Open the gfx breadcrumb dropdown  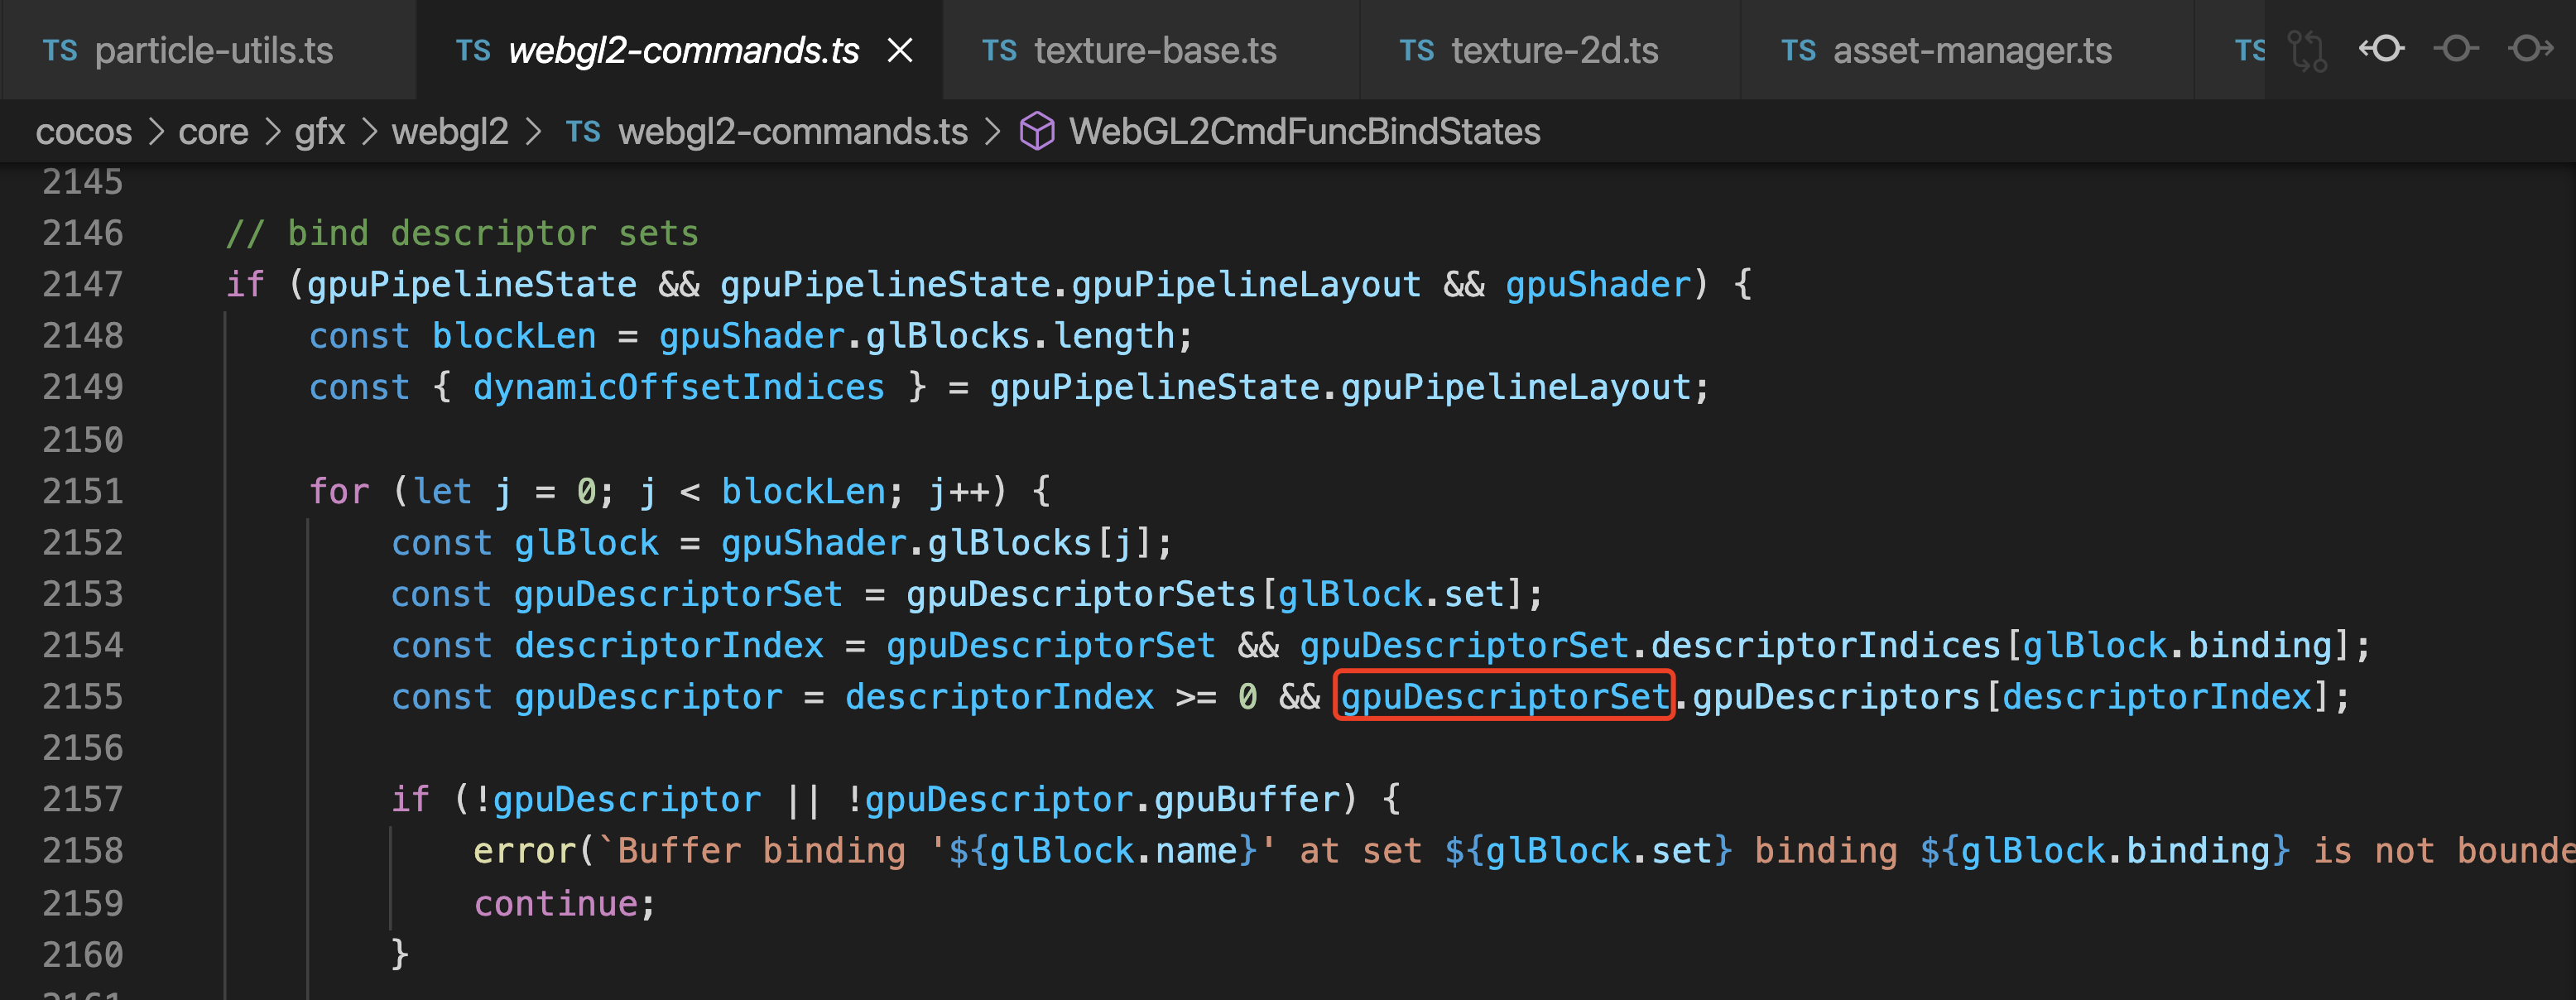point(319,131)
